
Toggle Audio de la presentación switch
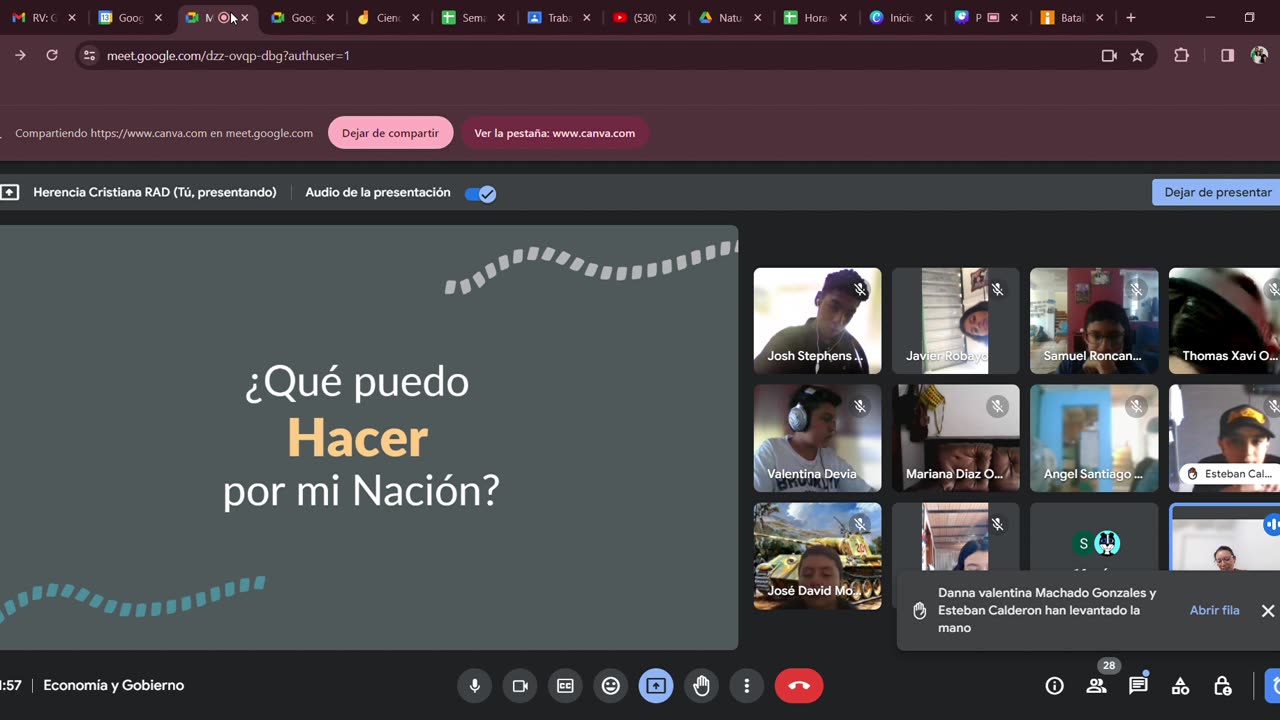[x=481, y=194]
